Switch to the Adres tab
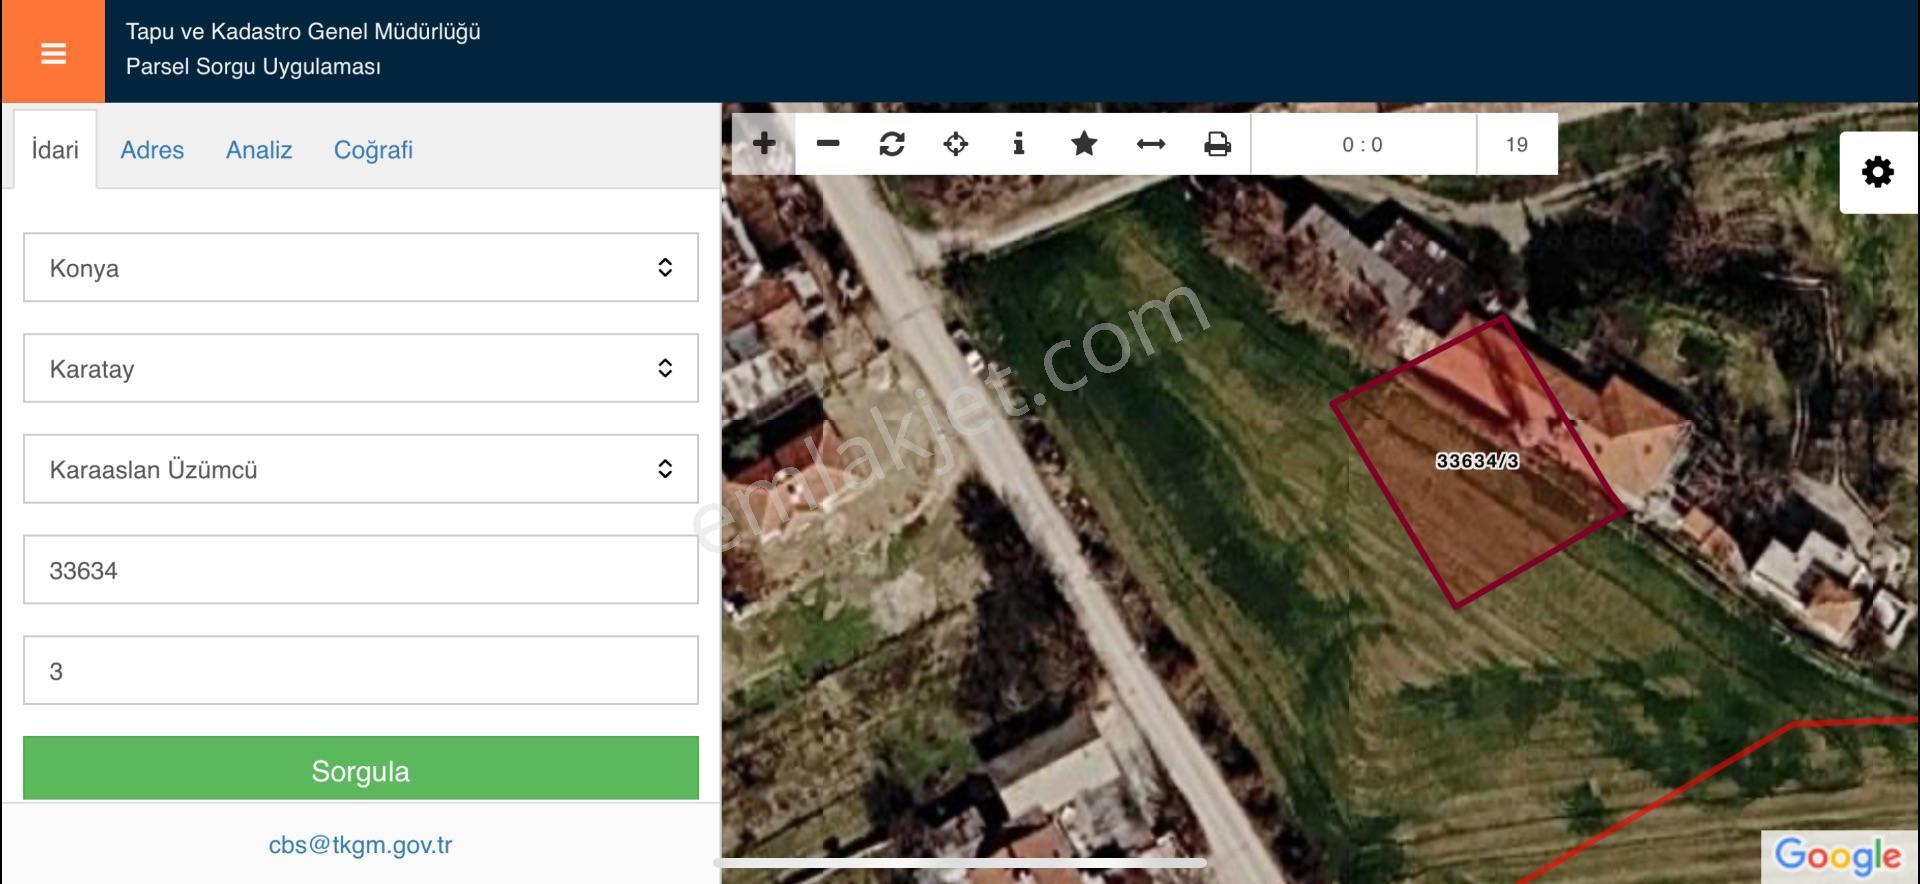This screenshot has height=884, width=1920. coord(152,150)
